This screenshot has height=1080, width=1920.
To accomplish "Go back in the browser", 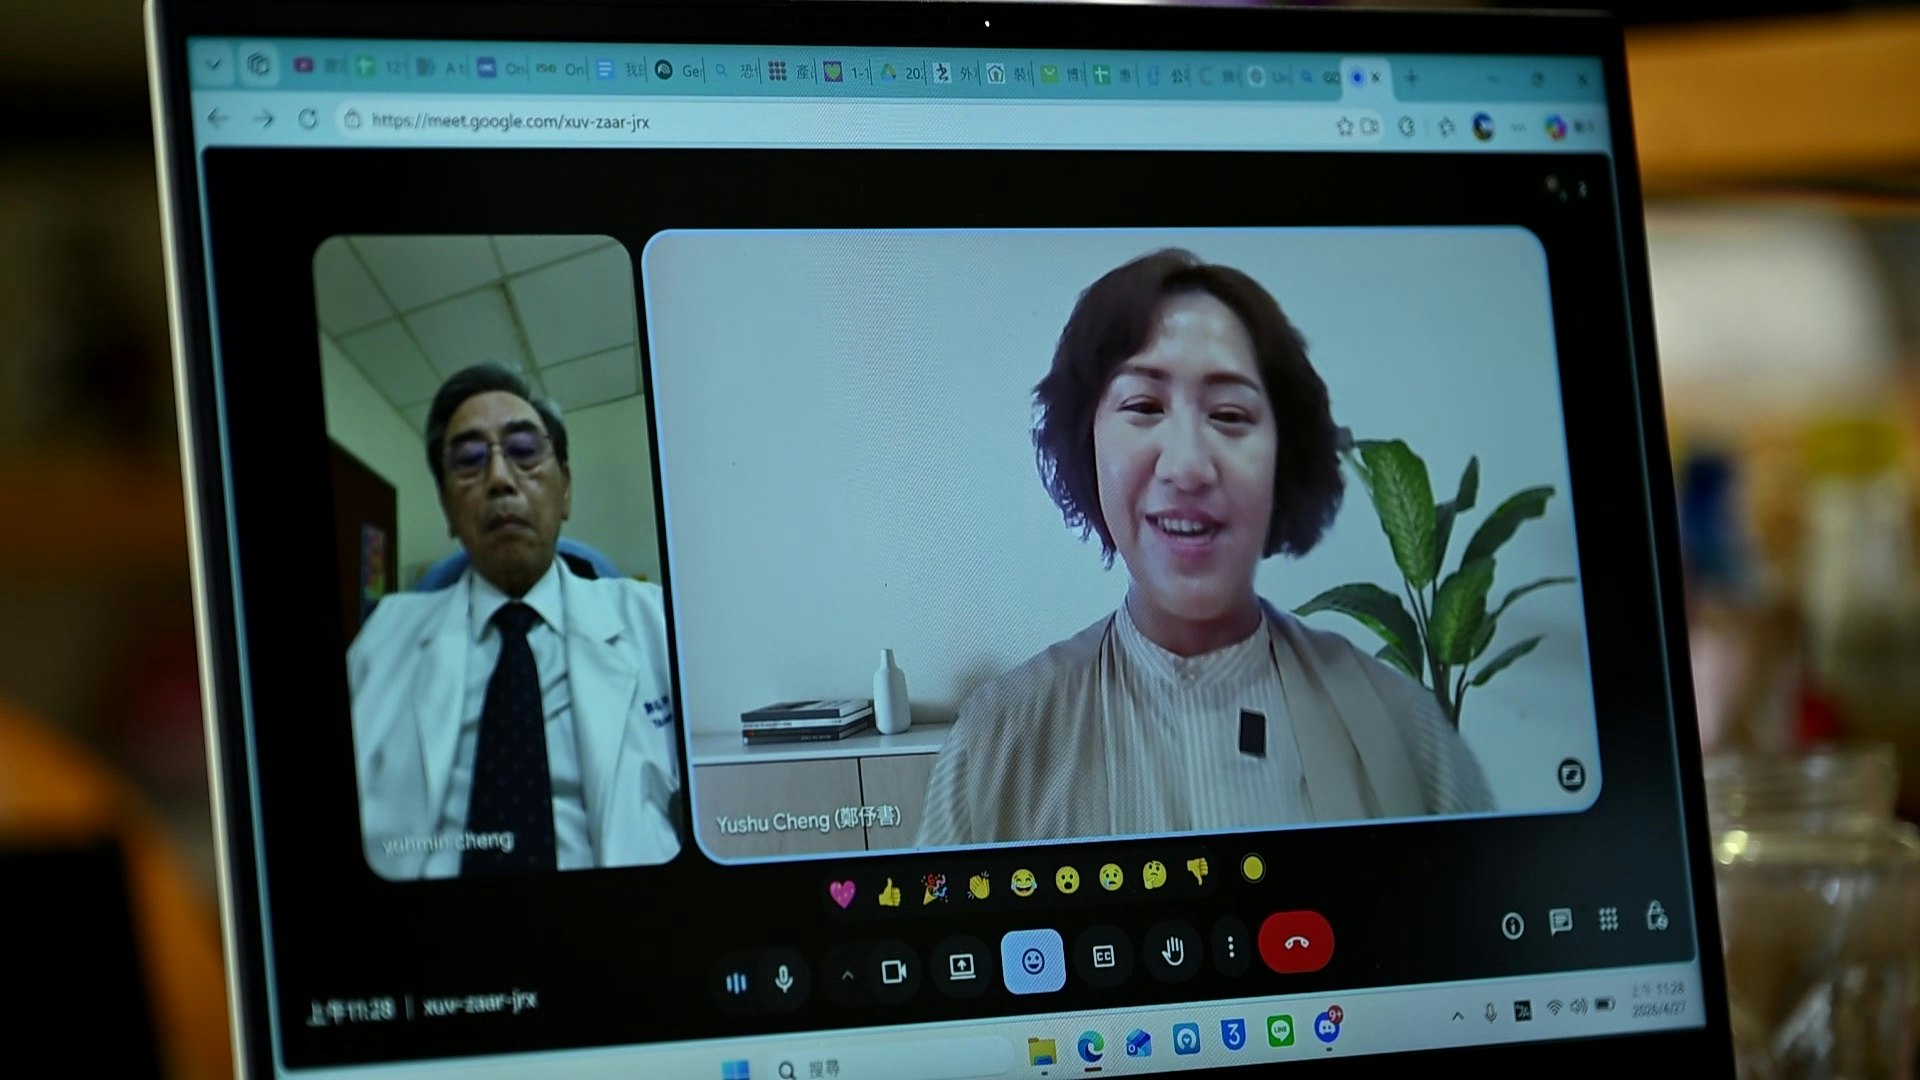I will point(217,119).
